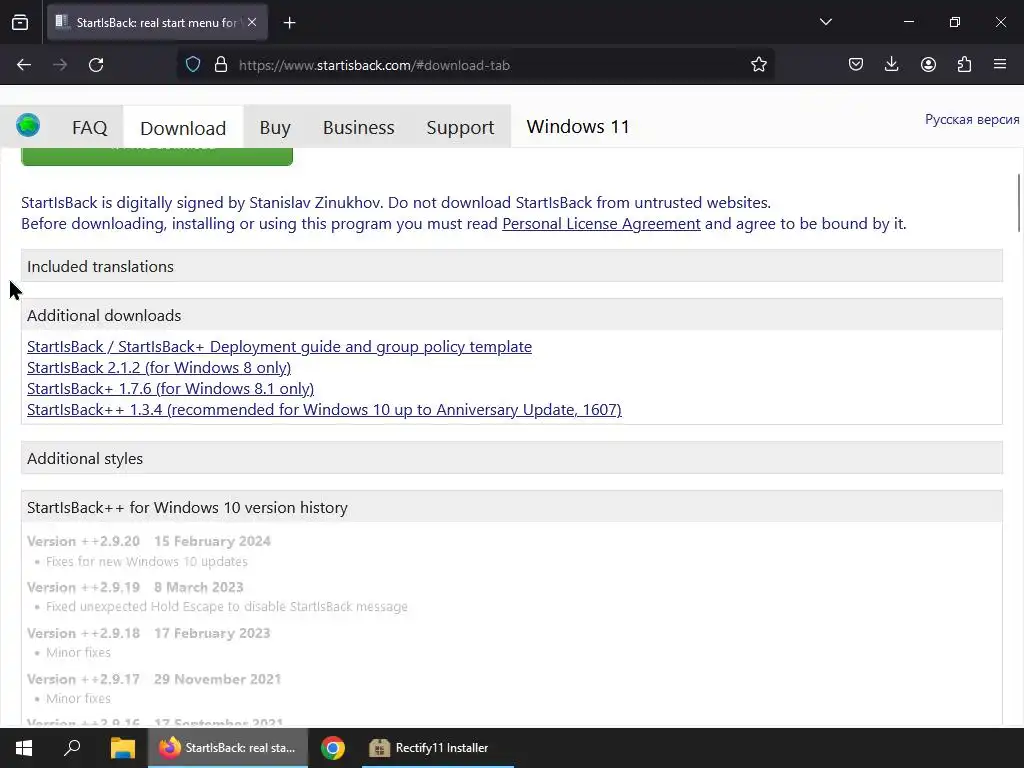The width and height of the screenshot is (1024, 768).
Task: Expand the Included translations section
Action: coord(511,266)
